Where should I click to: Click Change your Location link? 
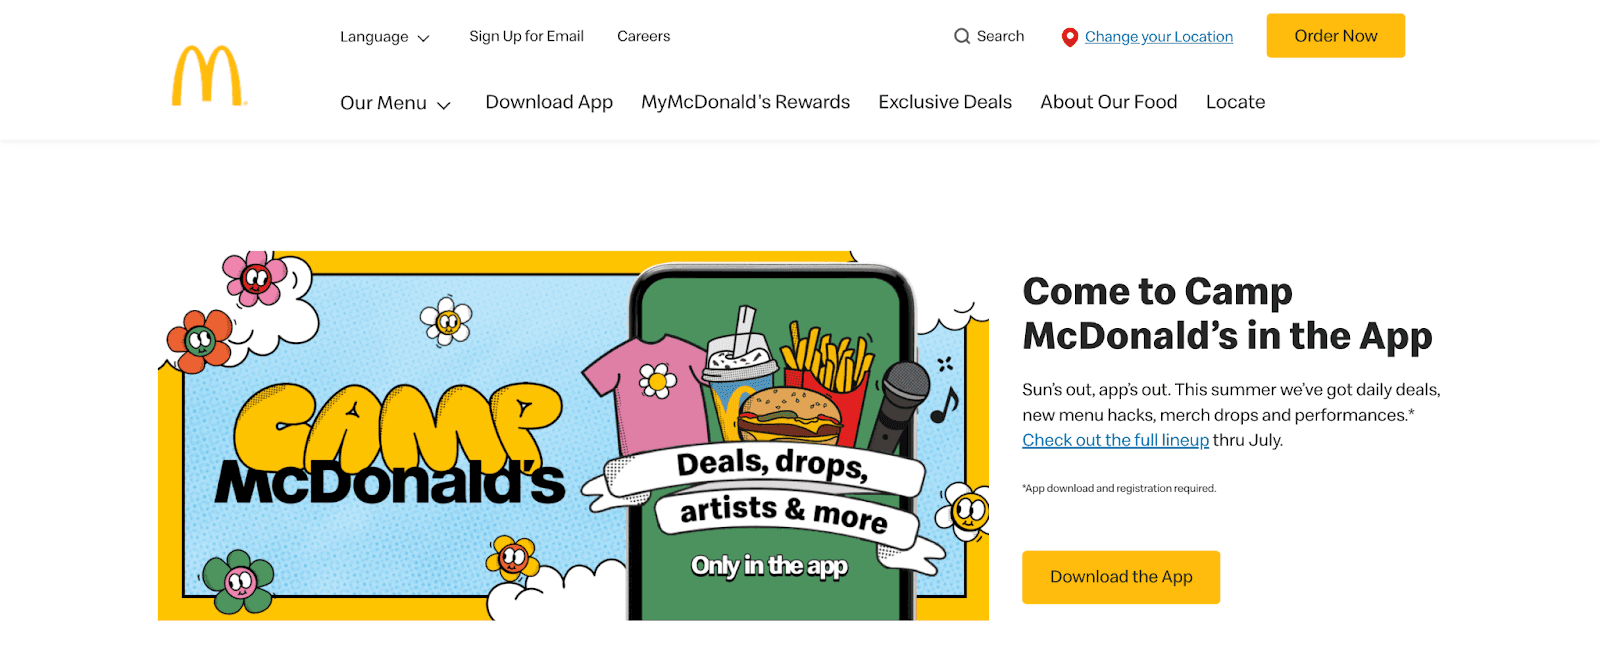click(1159, 37)
